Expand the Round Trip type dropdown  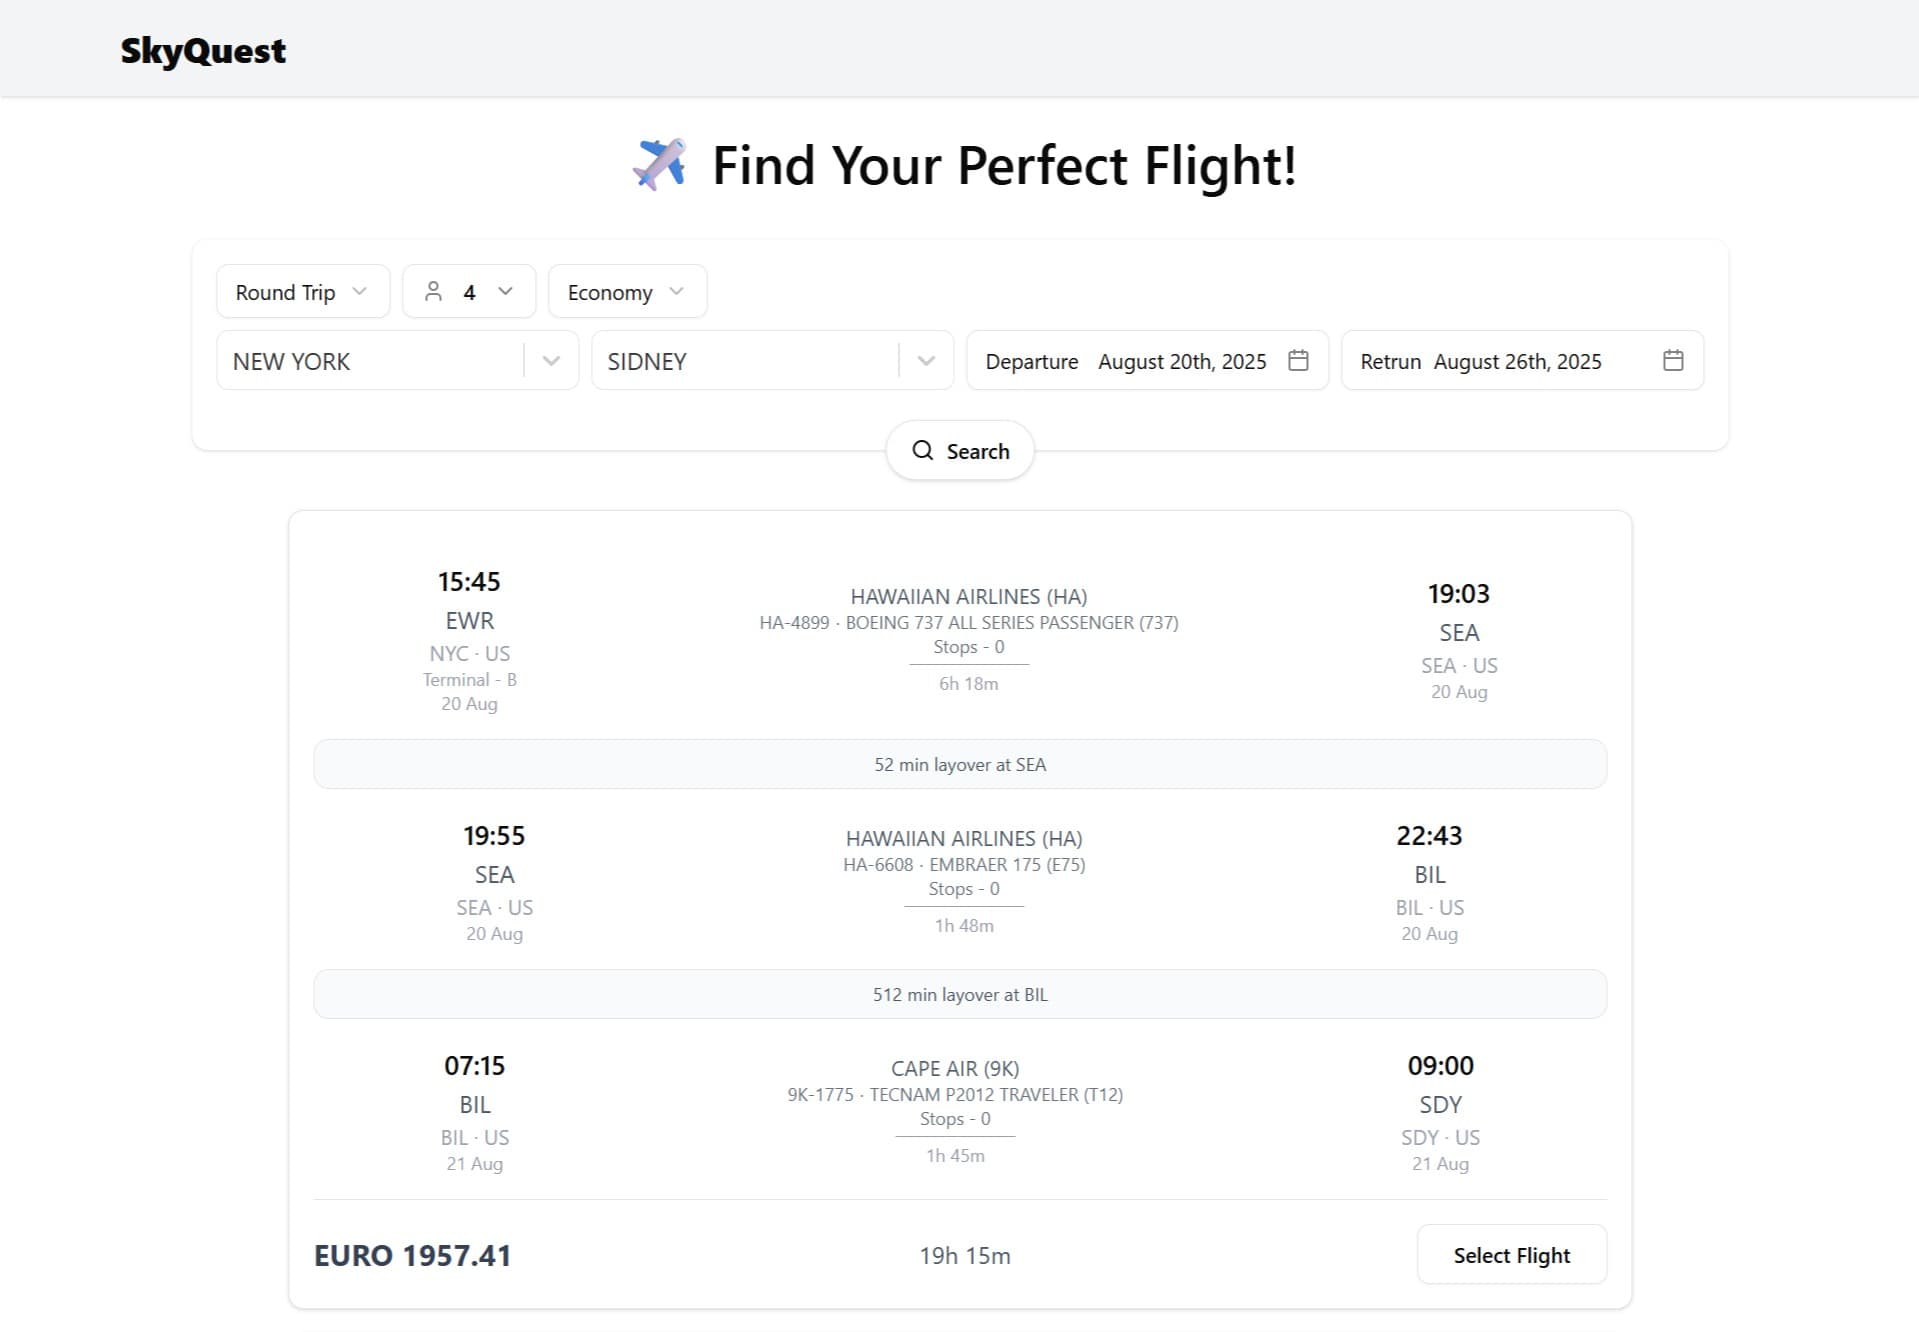pos(302,292)
